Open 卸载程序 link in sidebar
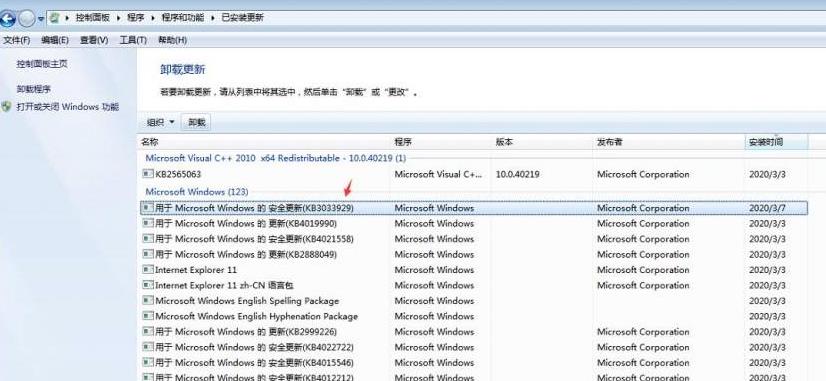This screenshot has height=381, width=826. [x=33, y=89]
